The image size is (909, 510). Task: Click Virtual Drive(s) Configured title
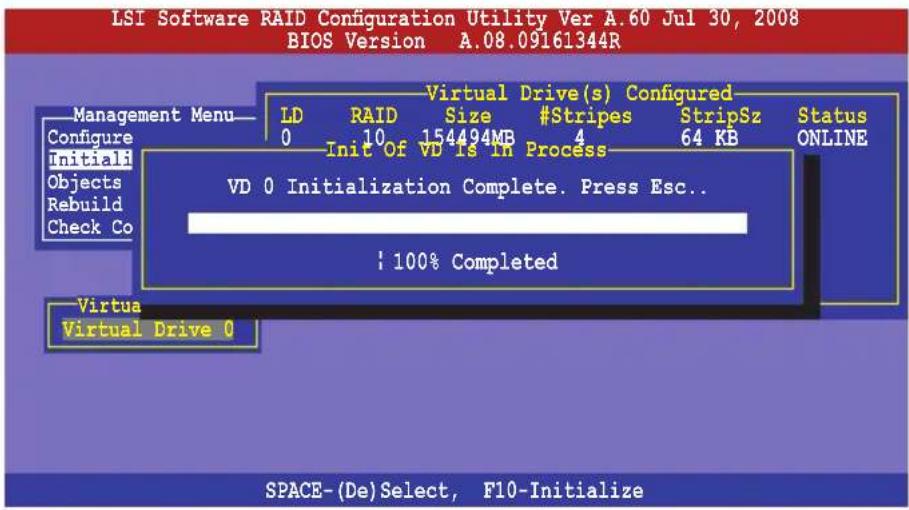click(x=579, y=93)
